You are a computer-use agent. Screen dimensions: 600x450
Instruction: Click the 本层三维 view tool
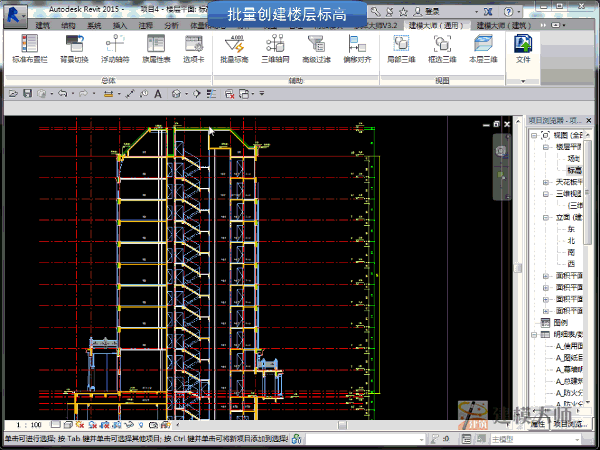(483, 49)
